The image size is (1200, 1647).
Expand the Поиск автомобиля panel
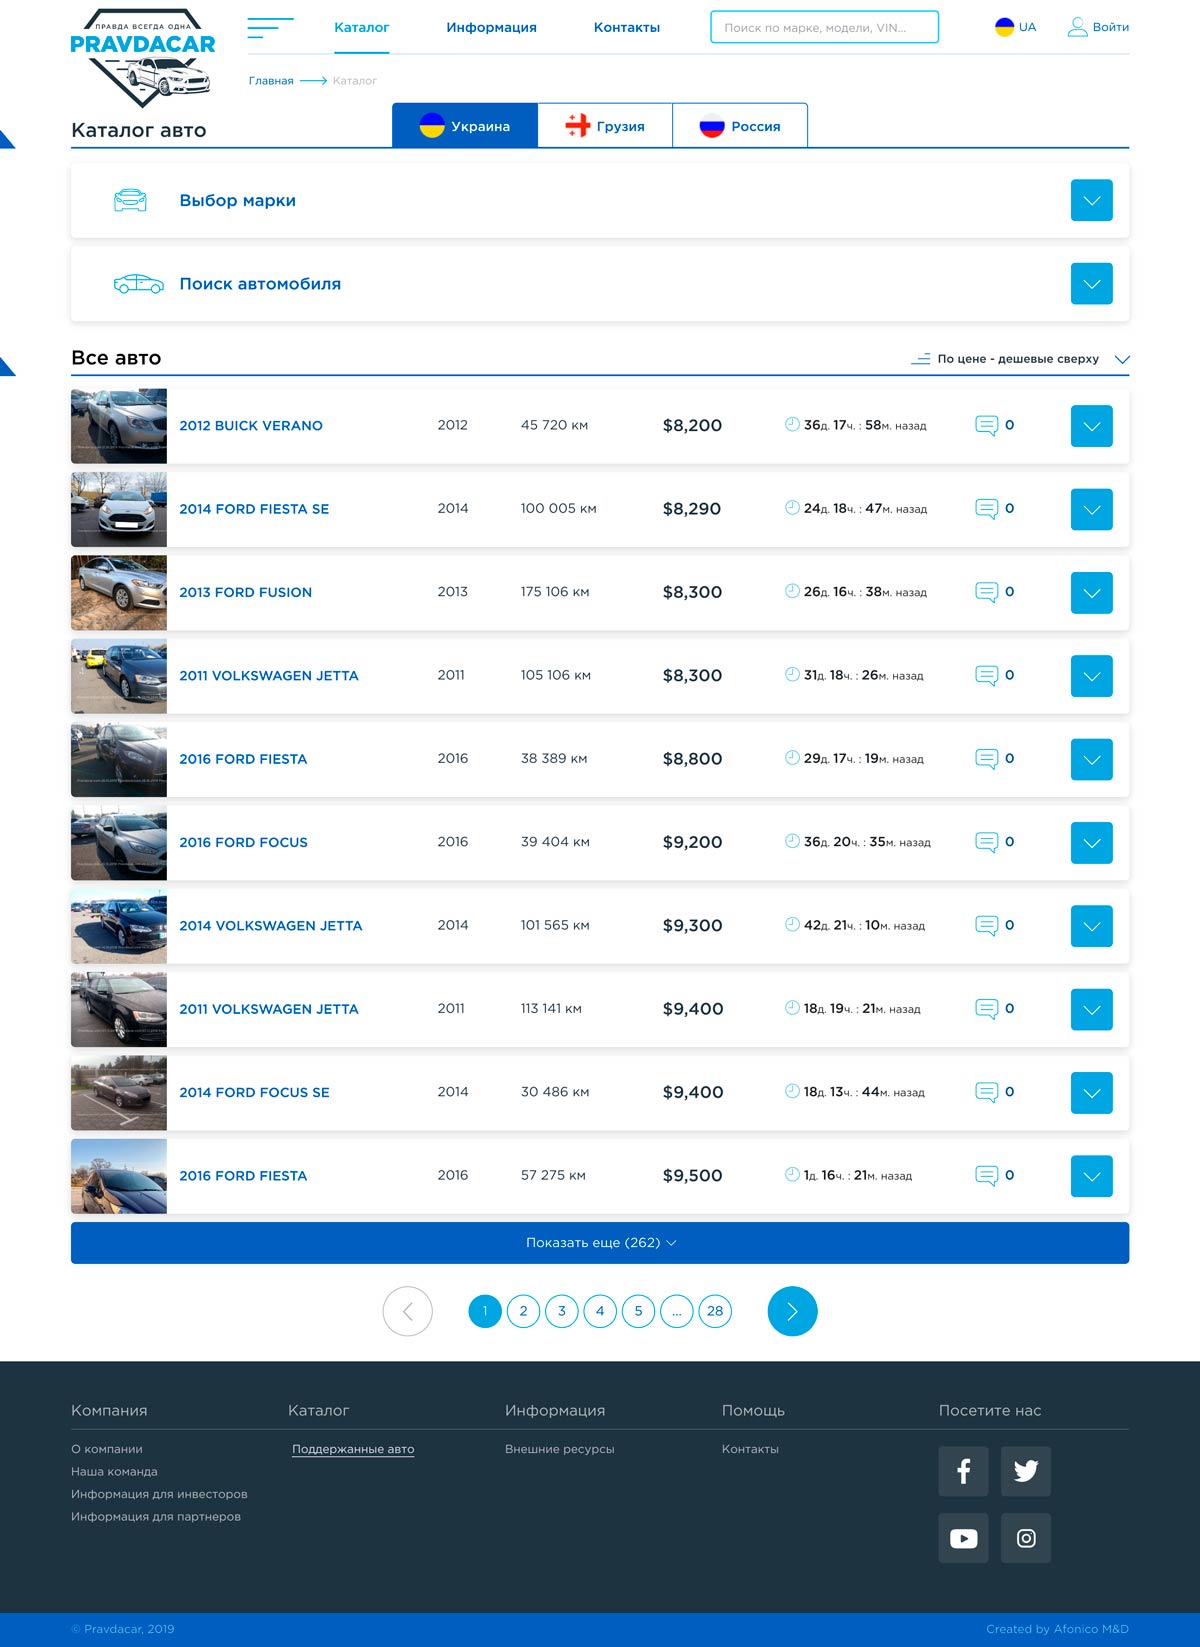tap(1091, 284)
